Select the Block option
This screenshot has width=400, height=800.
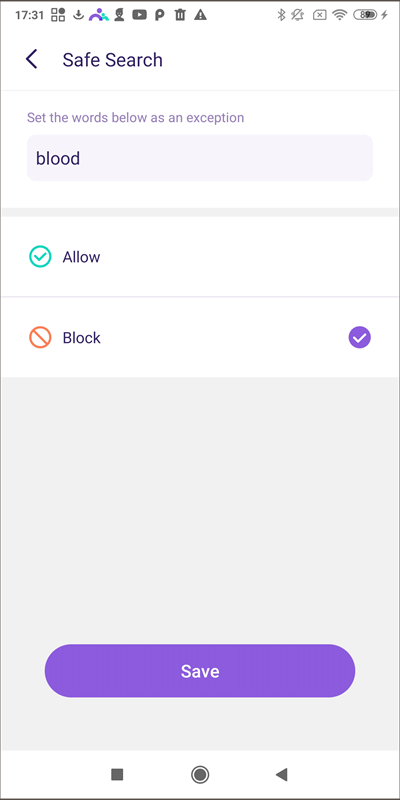click(200, 337)
